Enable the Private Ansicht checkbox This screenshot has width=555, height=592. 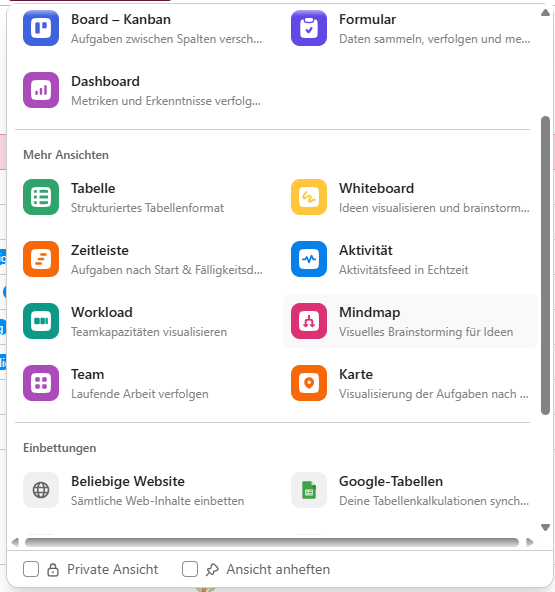coord(31,569)
